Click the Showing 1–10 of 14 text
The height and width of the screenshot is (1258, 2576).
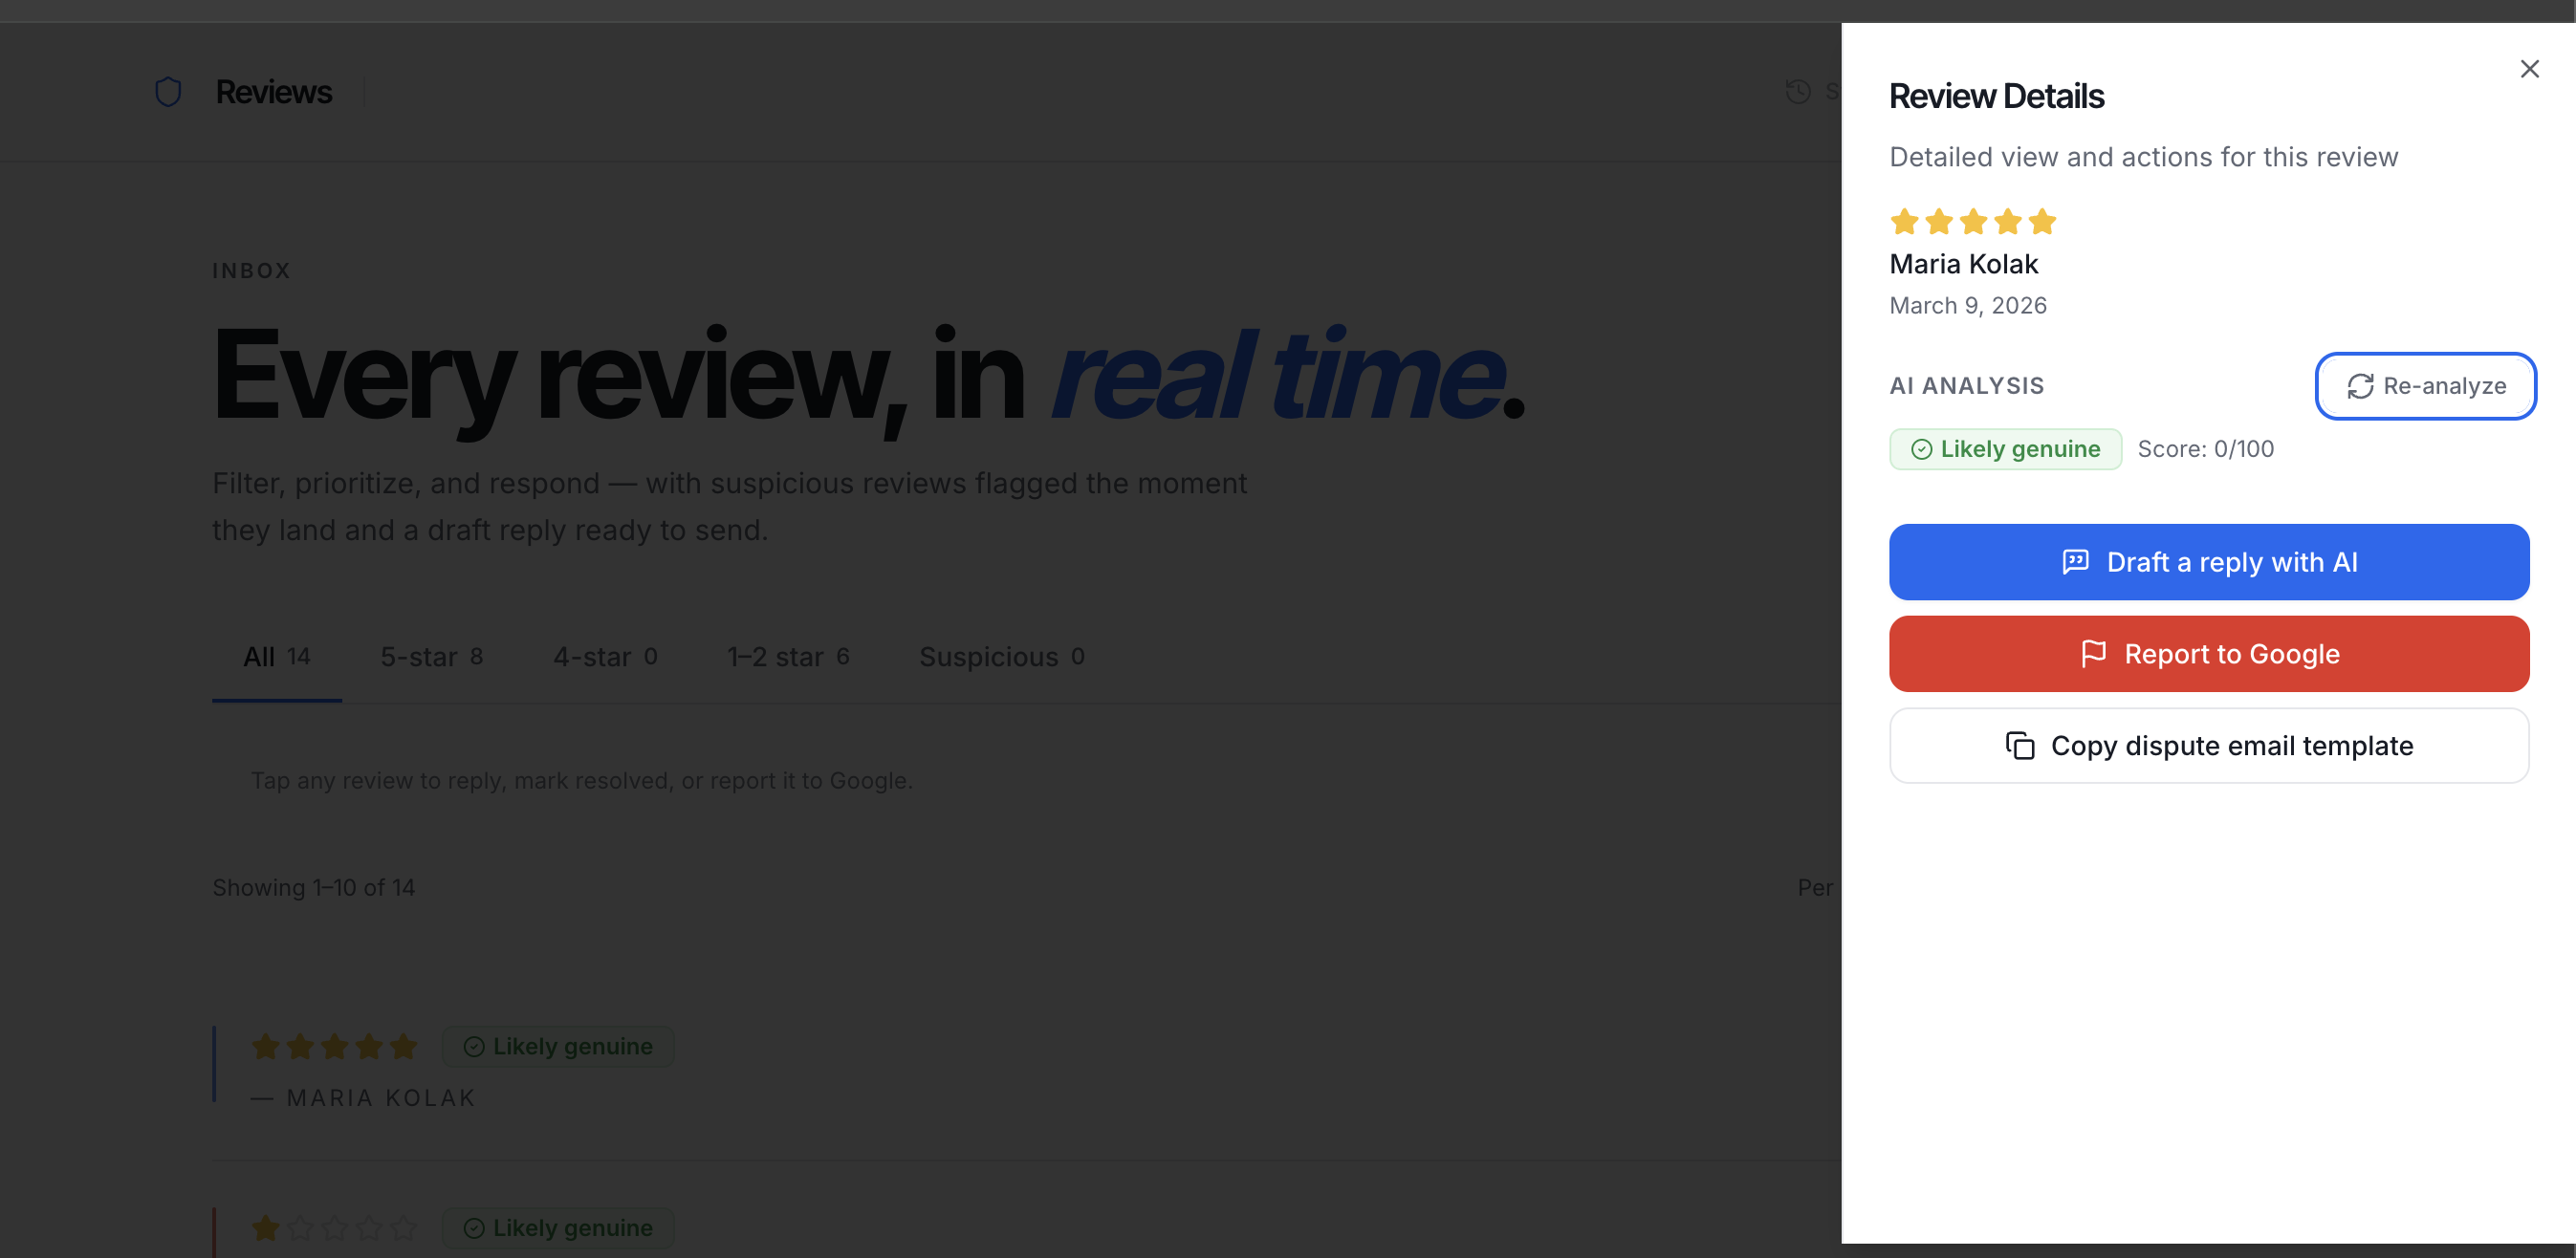point(313,888)
